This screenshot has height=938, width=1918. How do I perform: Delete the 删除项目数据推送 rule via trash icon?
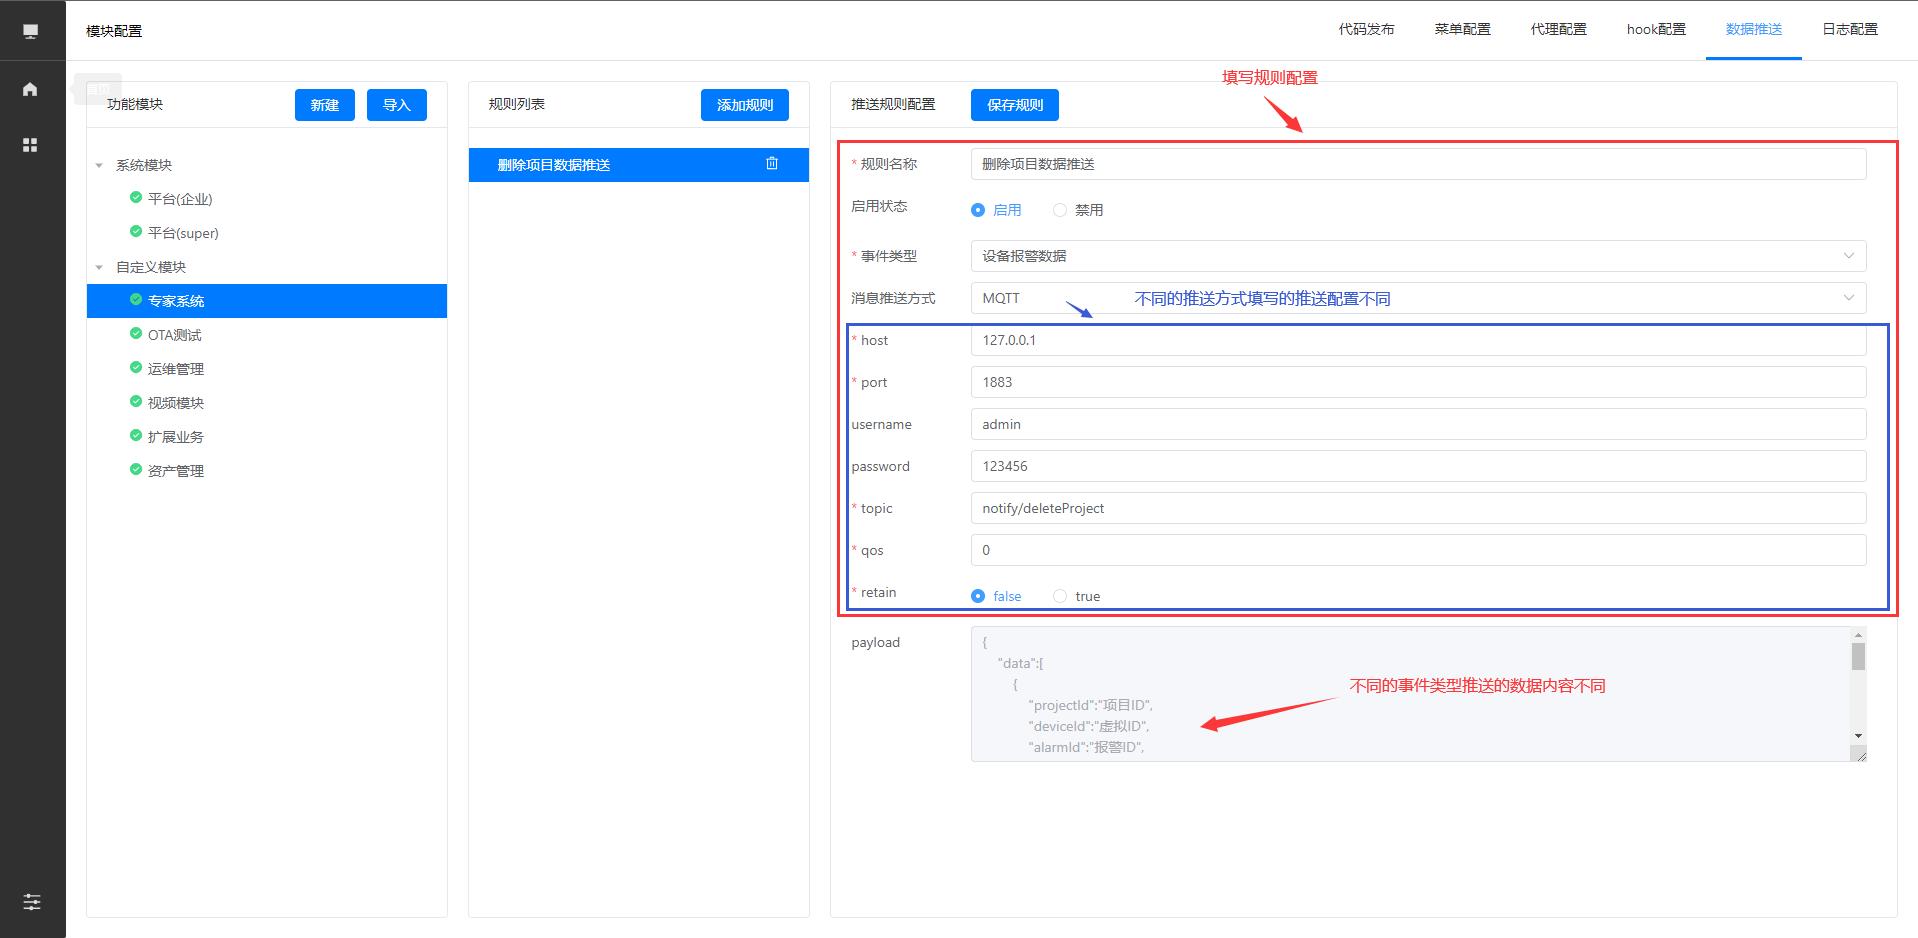click(x=772, y=164)
